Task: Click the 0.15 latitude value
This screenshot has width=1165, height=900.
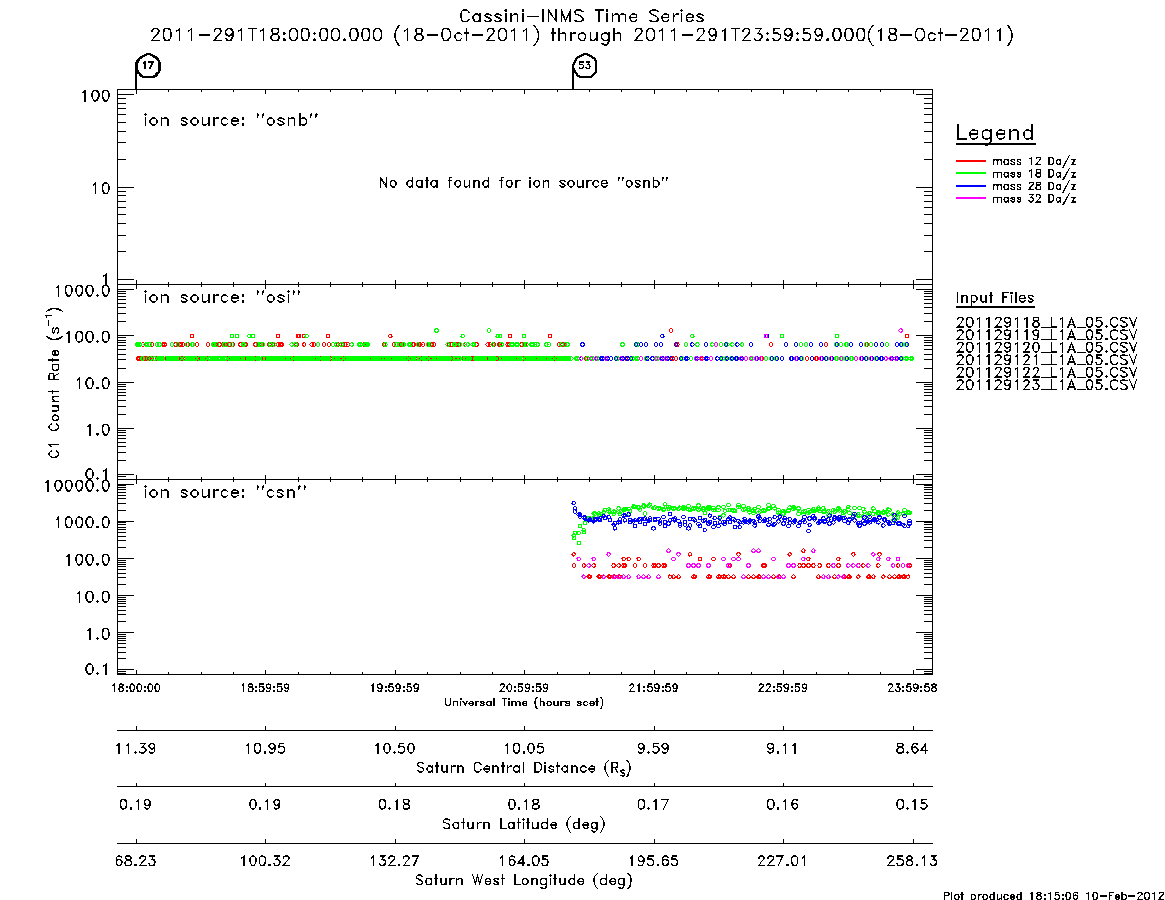Action: click(x=912, y=804)
